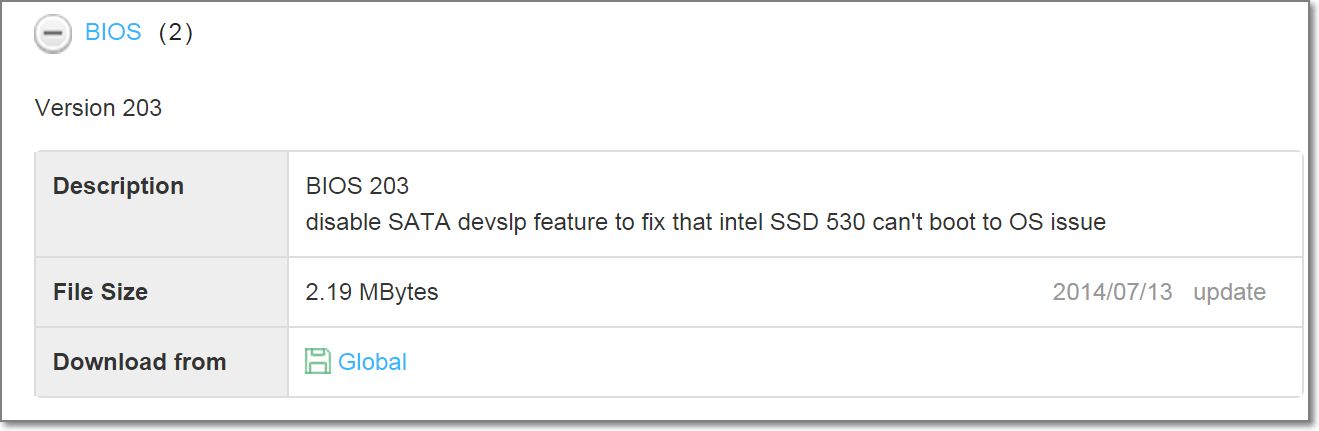The width and height of the screenshot is (1319, 431).
Task: Click the word "feature" in the fix note
Action: click(x=570, y=222)
